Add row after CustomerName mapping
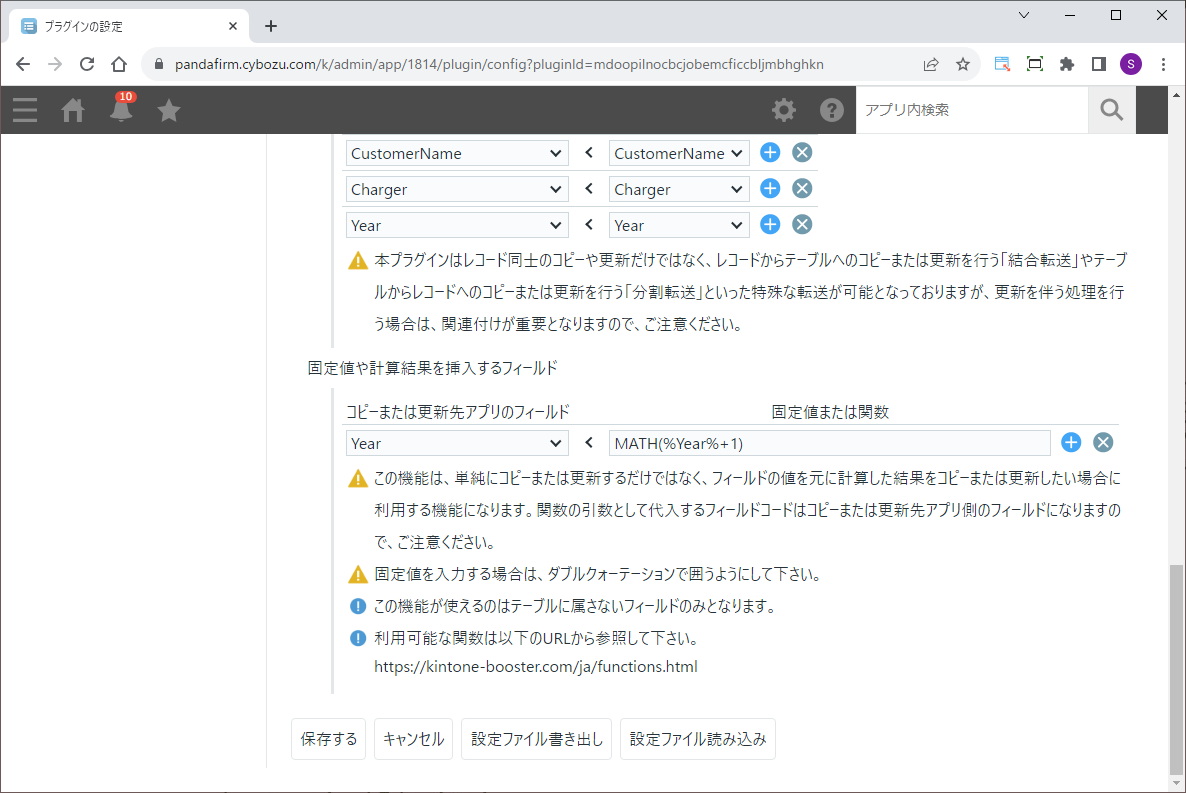Screen dimensions: 1186x793 [x=770, y=153]
